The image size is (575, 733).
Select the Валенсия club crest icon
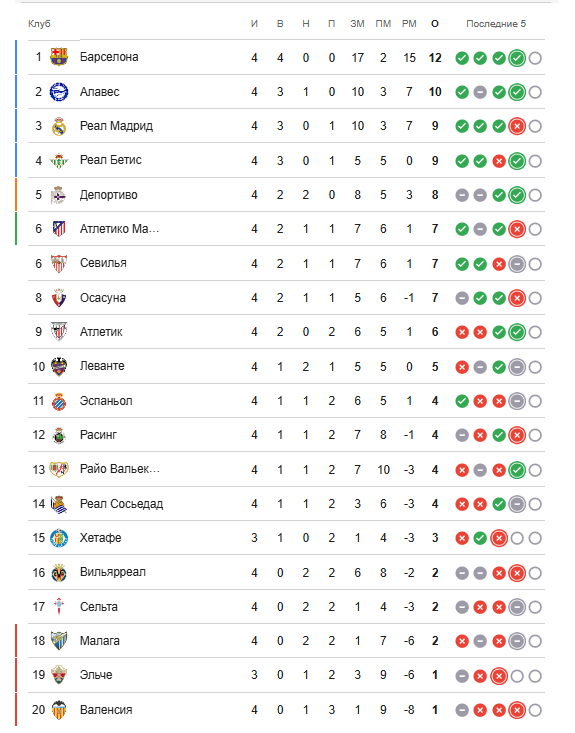tap(59, 710)
